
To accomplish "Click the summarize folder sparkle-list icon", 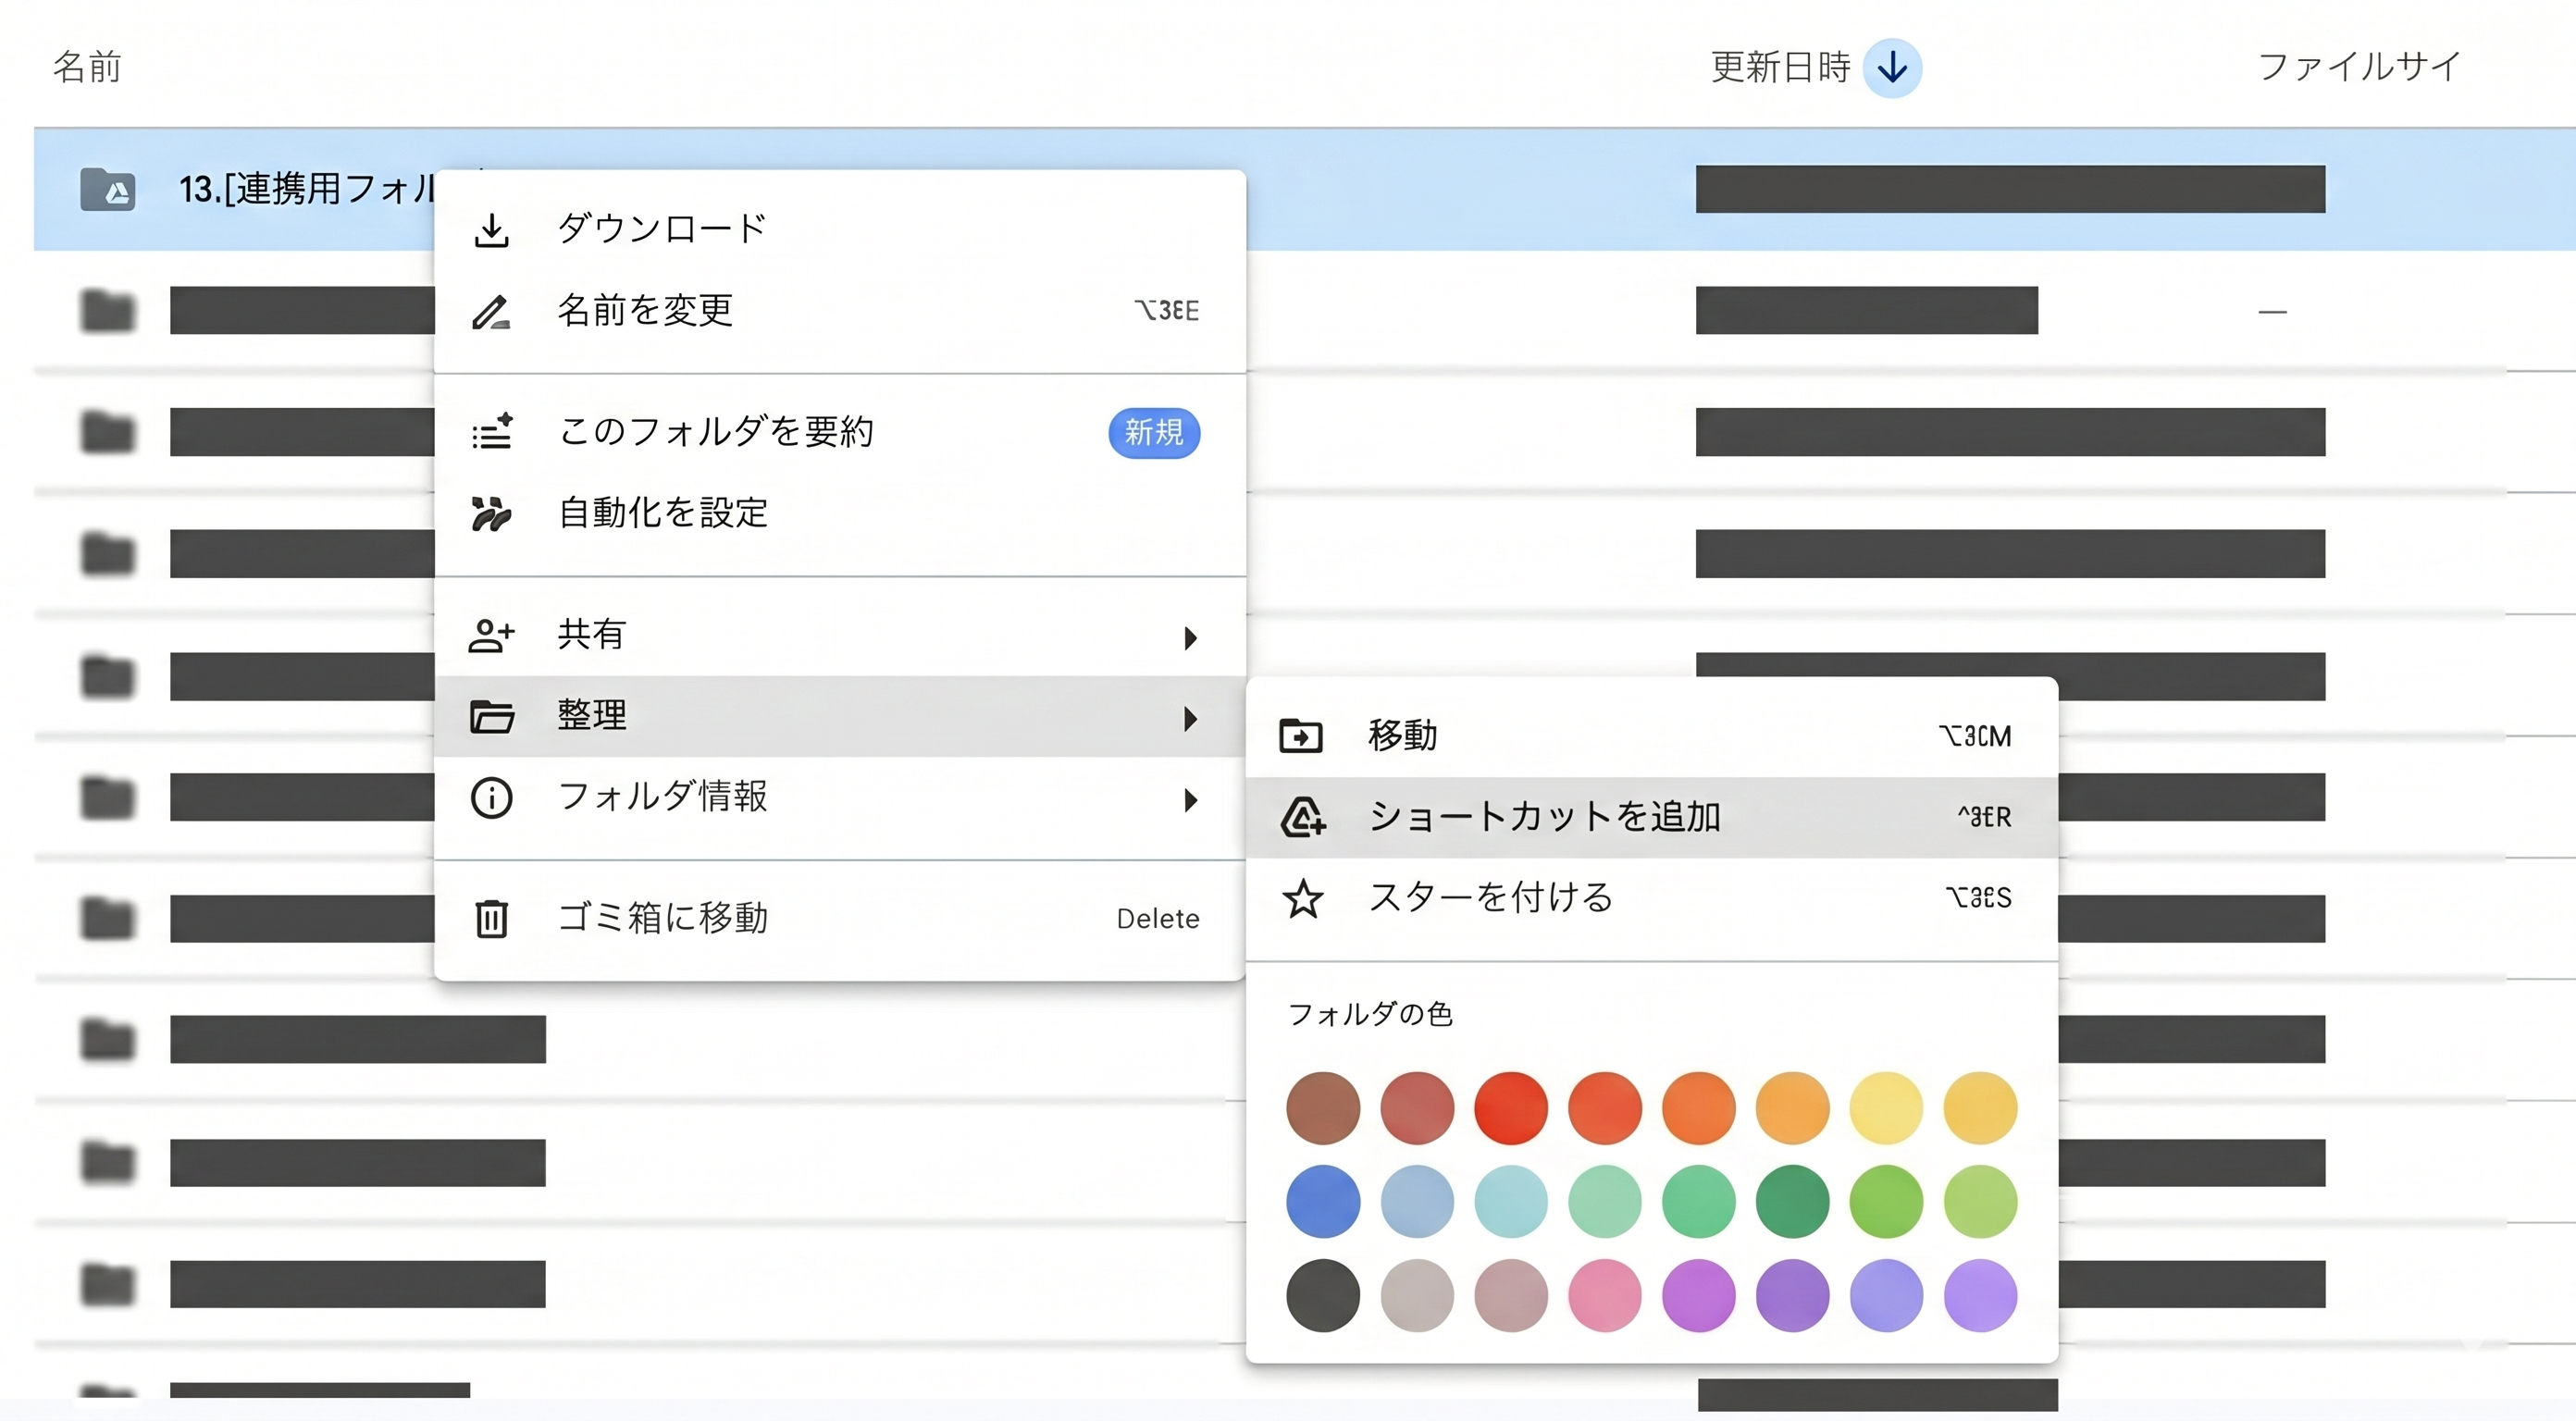I will coord(492,432).
